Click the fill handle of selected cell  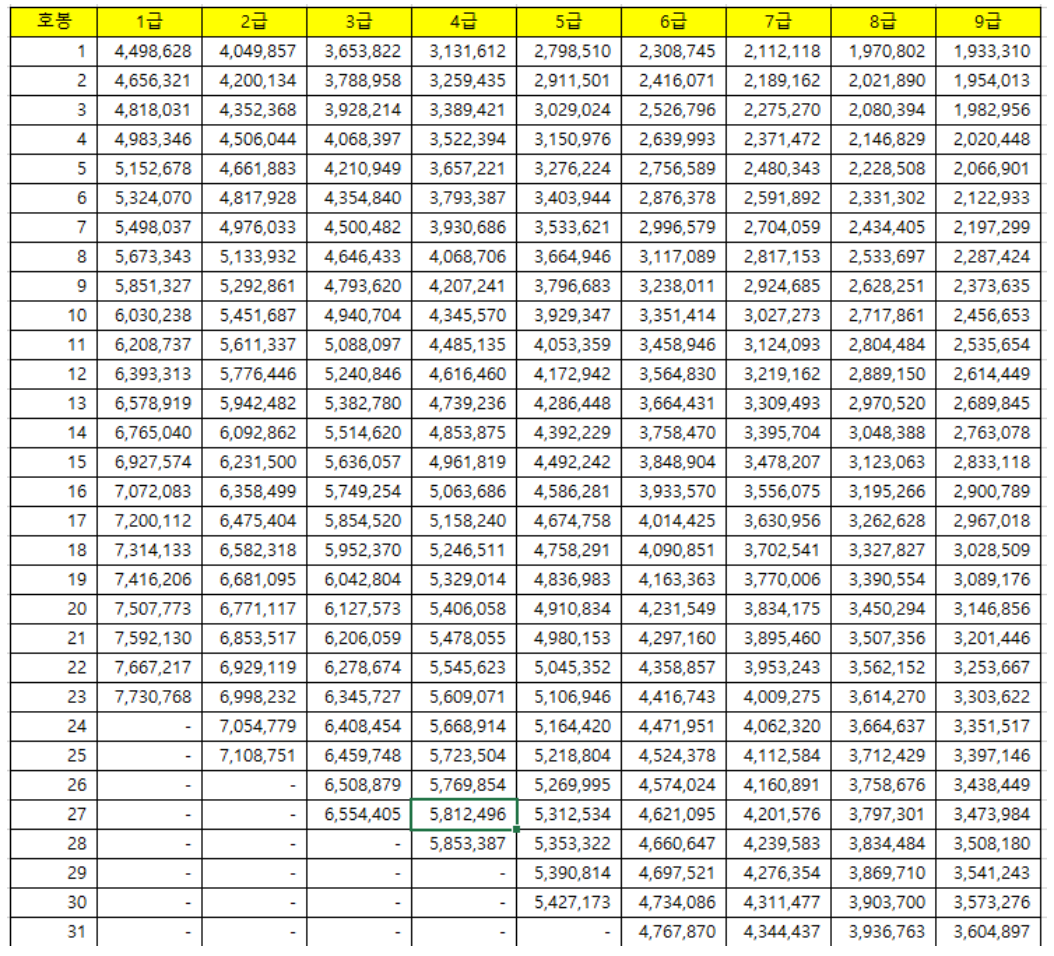coord(516,829)
